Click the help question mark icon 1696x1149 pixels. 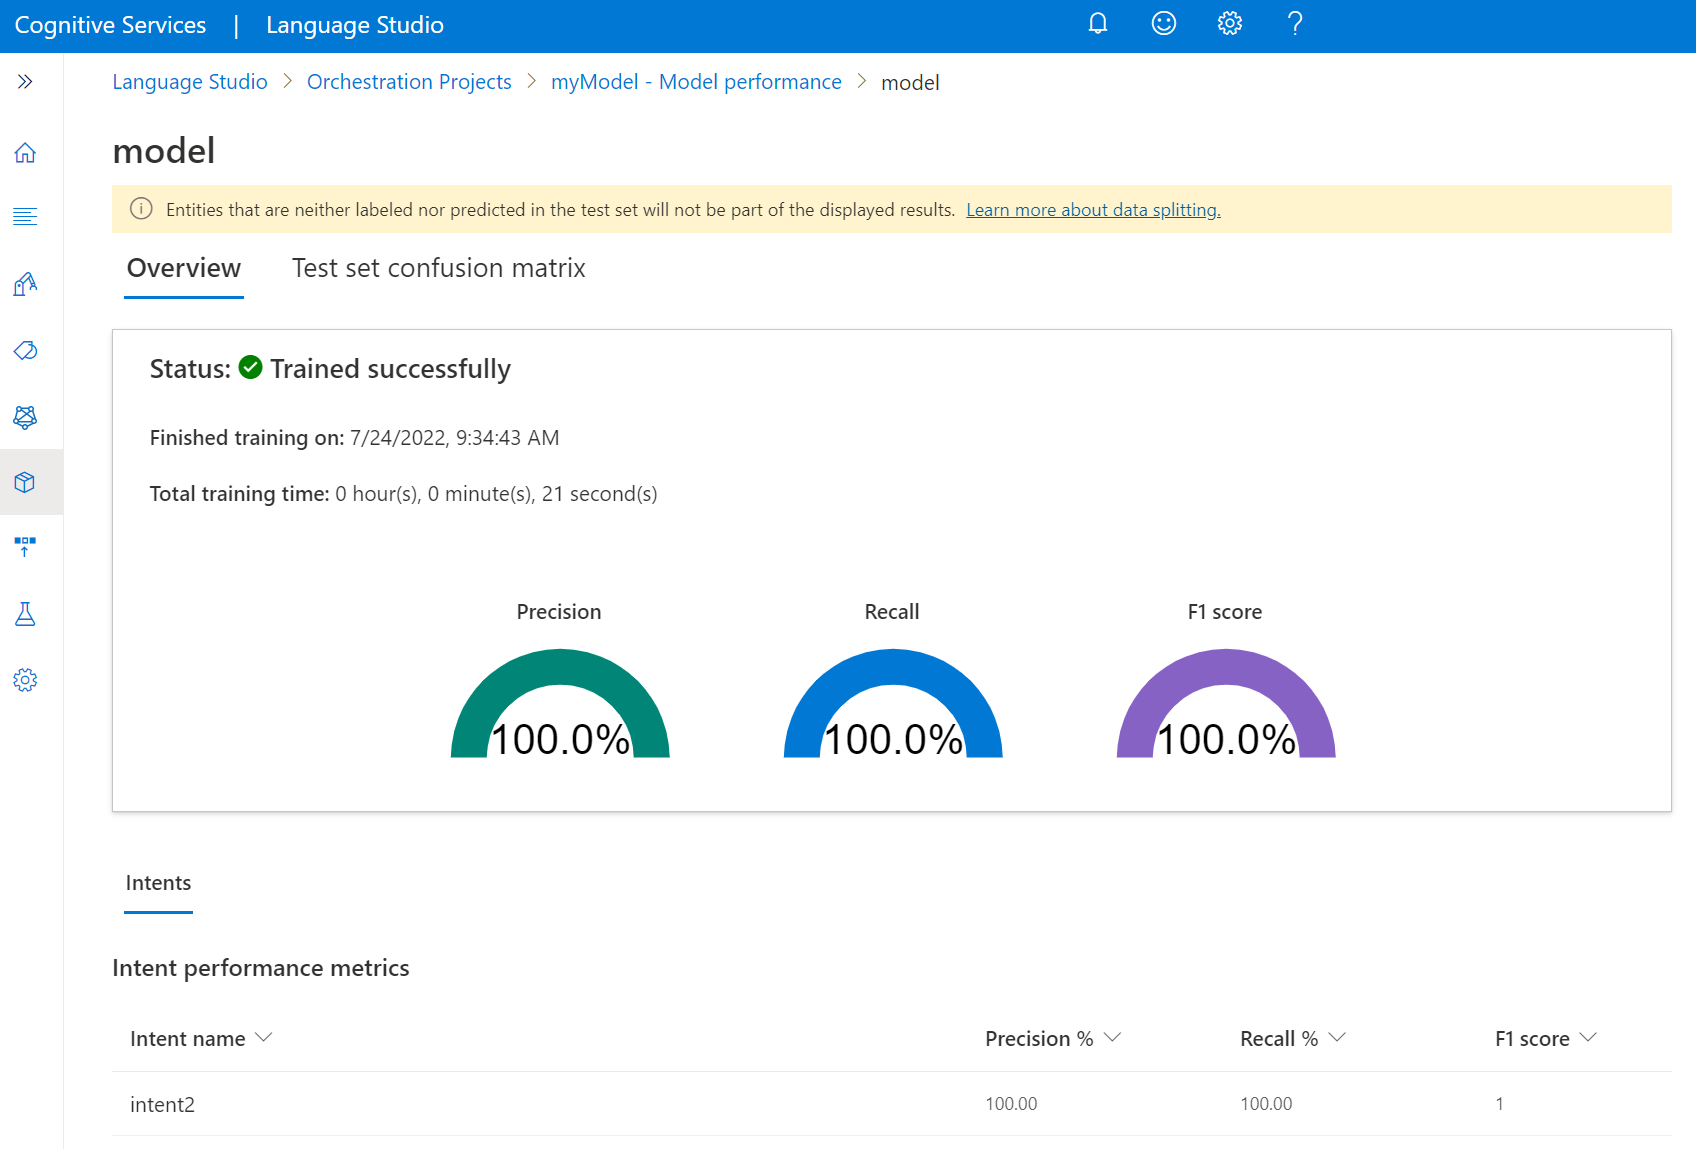[1295, 24]
